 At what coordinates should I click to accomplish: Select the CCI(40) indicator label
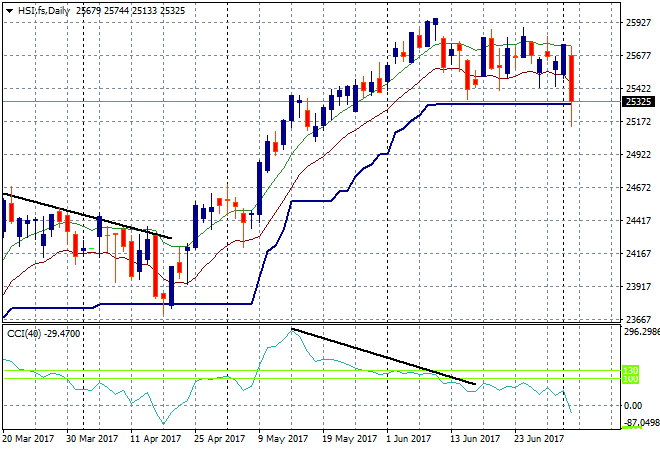pyautogui.click(x=24, y=334)
